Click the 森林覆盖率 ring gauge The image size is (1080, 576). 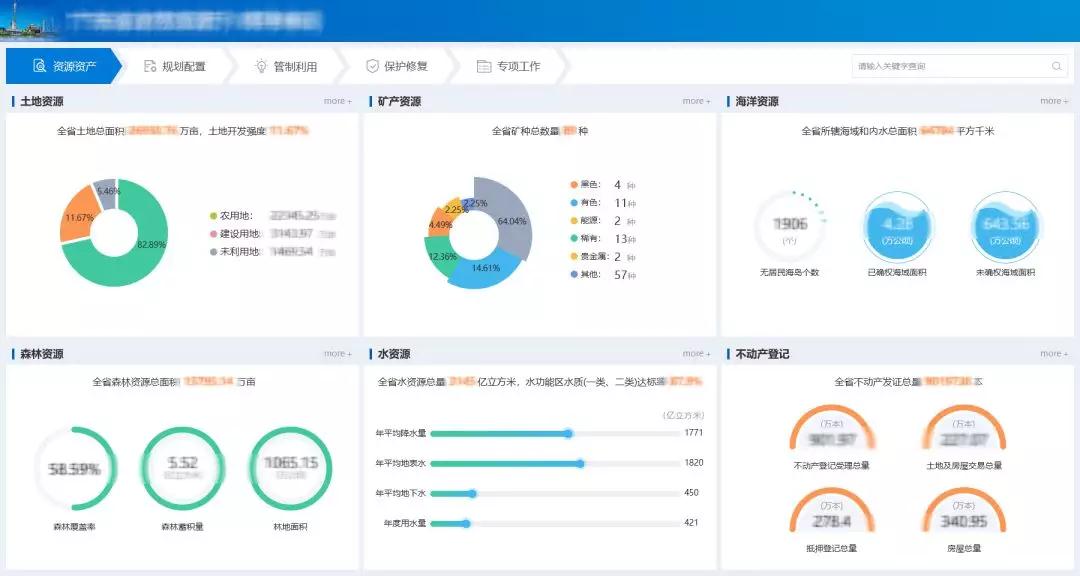(x=74, y=469)
